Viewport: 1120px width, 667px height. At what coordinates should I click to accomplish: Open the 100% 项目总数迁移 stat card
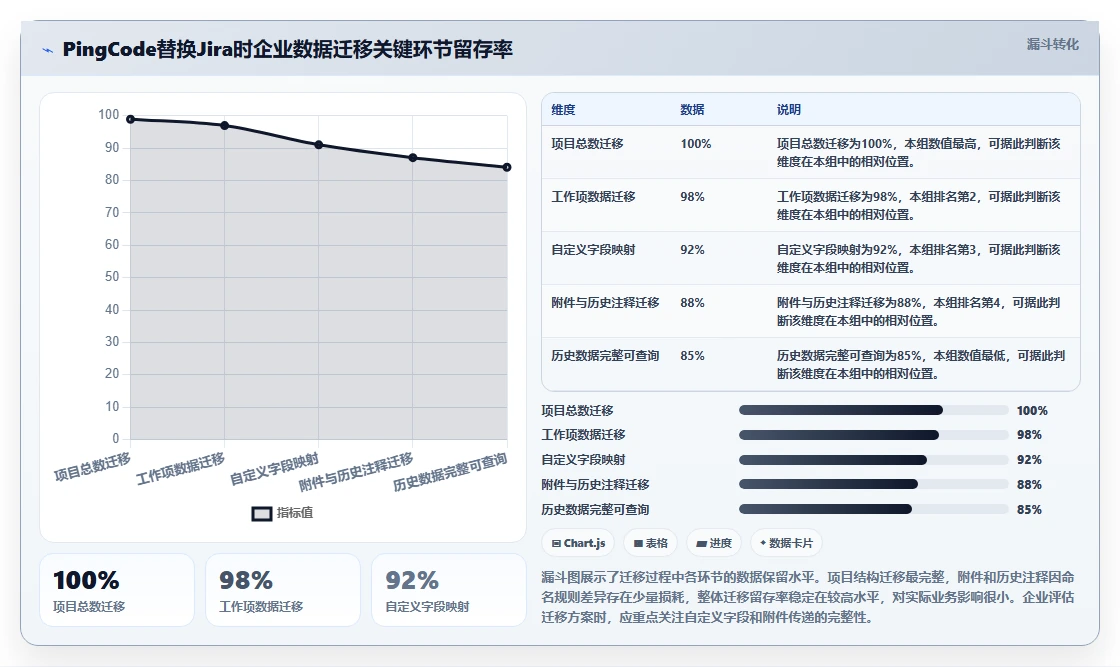117,591
